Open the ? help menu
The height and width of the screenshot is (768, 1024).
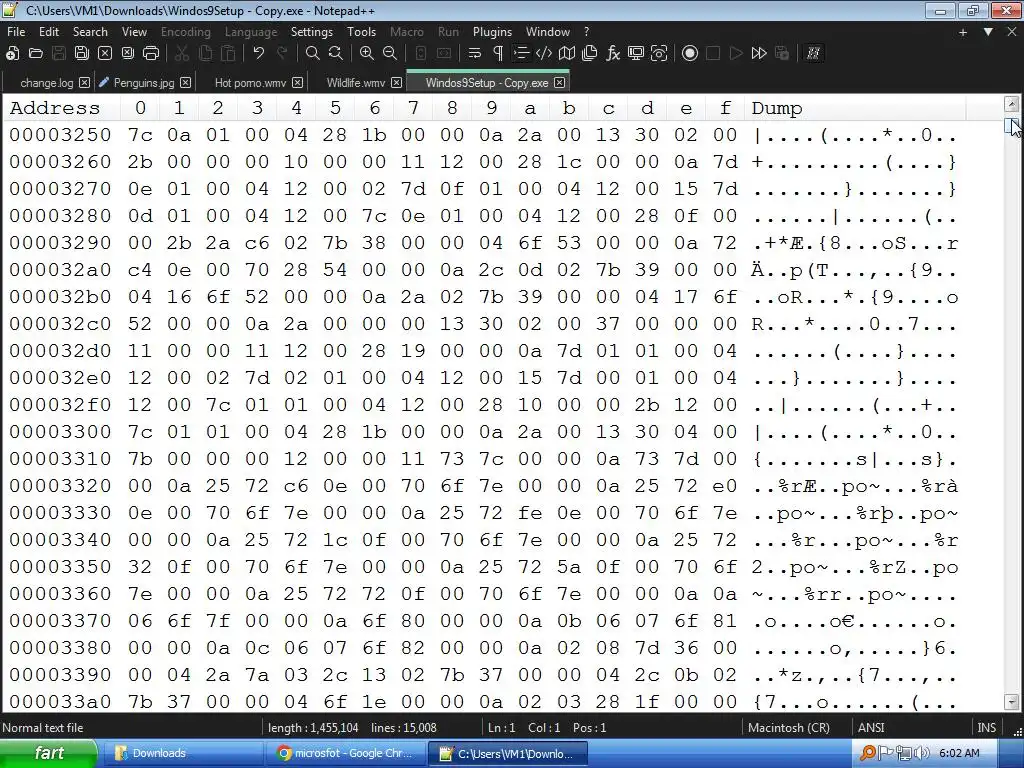(586, 31)
